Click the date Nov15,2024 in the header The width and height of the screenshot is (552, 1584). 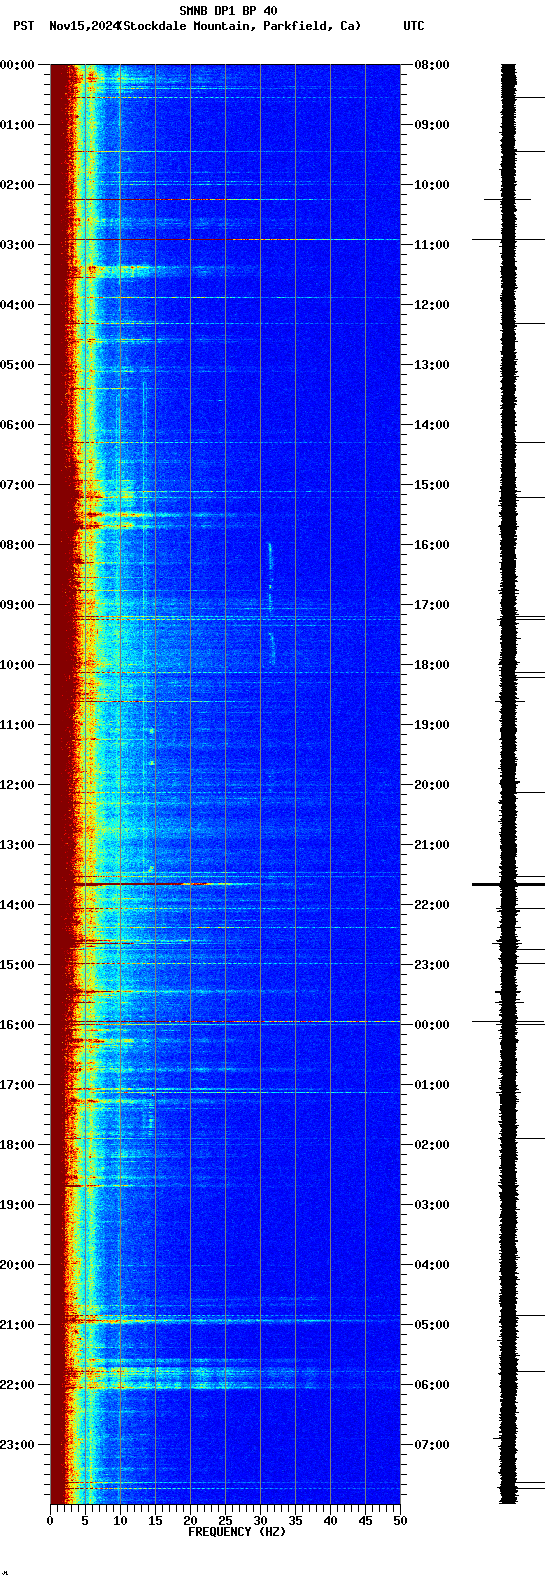[x=83, y=26]
